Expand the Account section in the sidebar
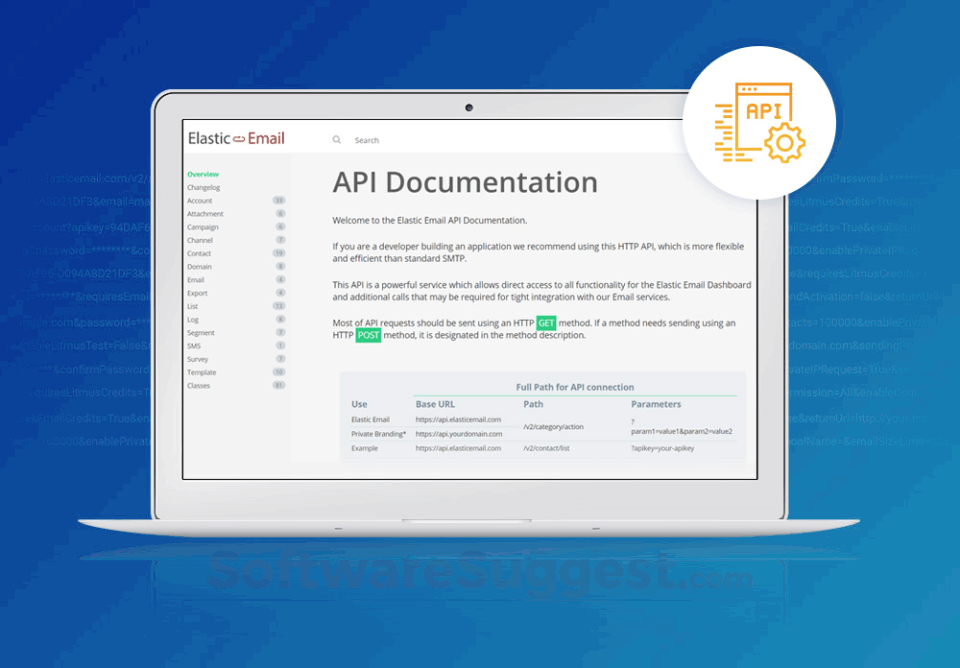Image resolution: width=960 pixels, height=668 pixels. click(200, 201)
